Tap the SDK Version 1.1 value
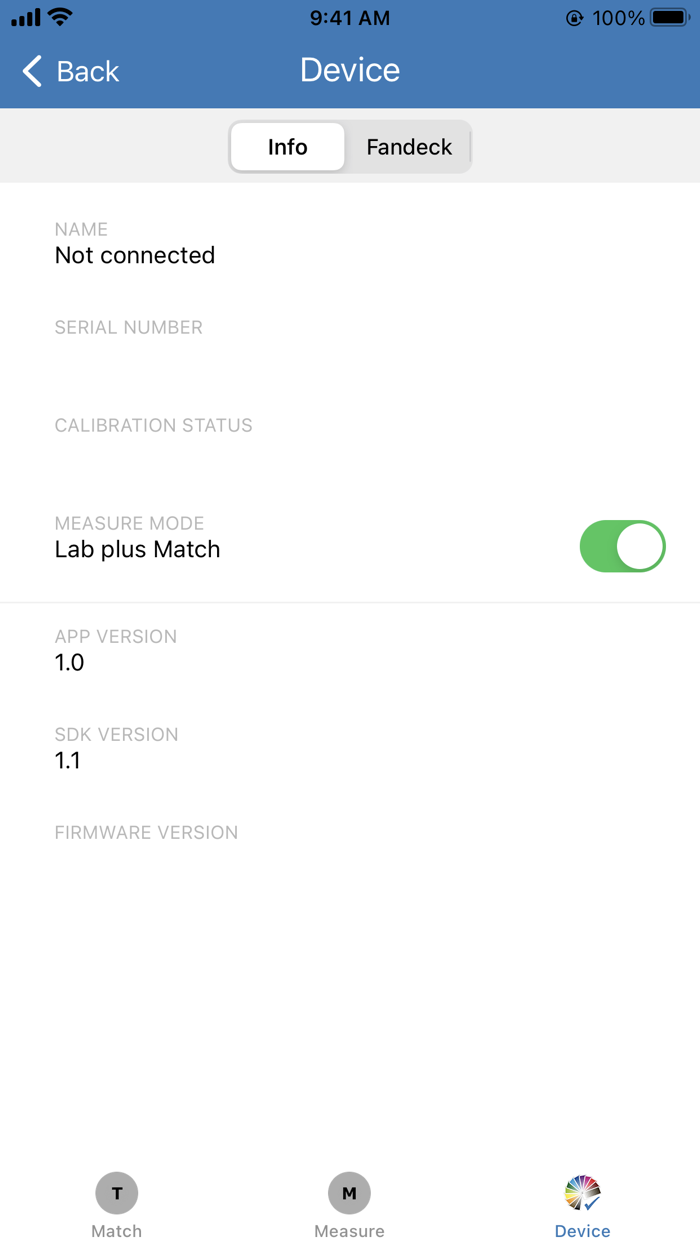Viewport: 700px width, 1244px height. coord(67,760)
